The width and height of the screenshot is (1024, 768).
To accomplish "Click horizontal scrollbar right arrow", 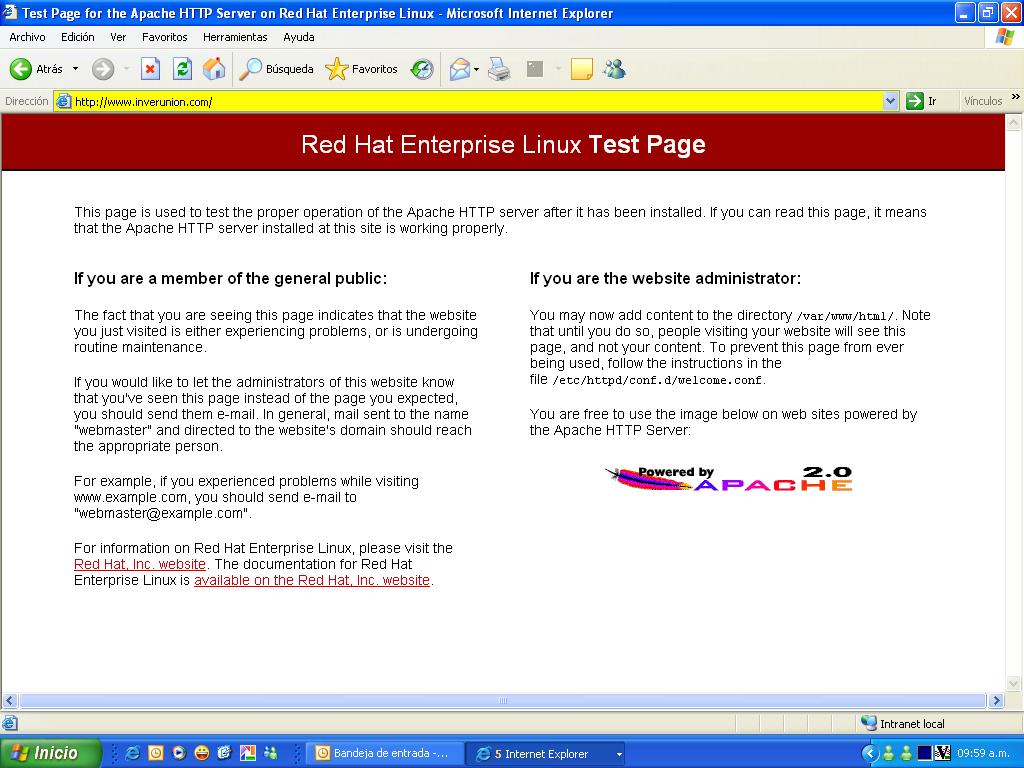I will (996, 701).
